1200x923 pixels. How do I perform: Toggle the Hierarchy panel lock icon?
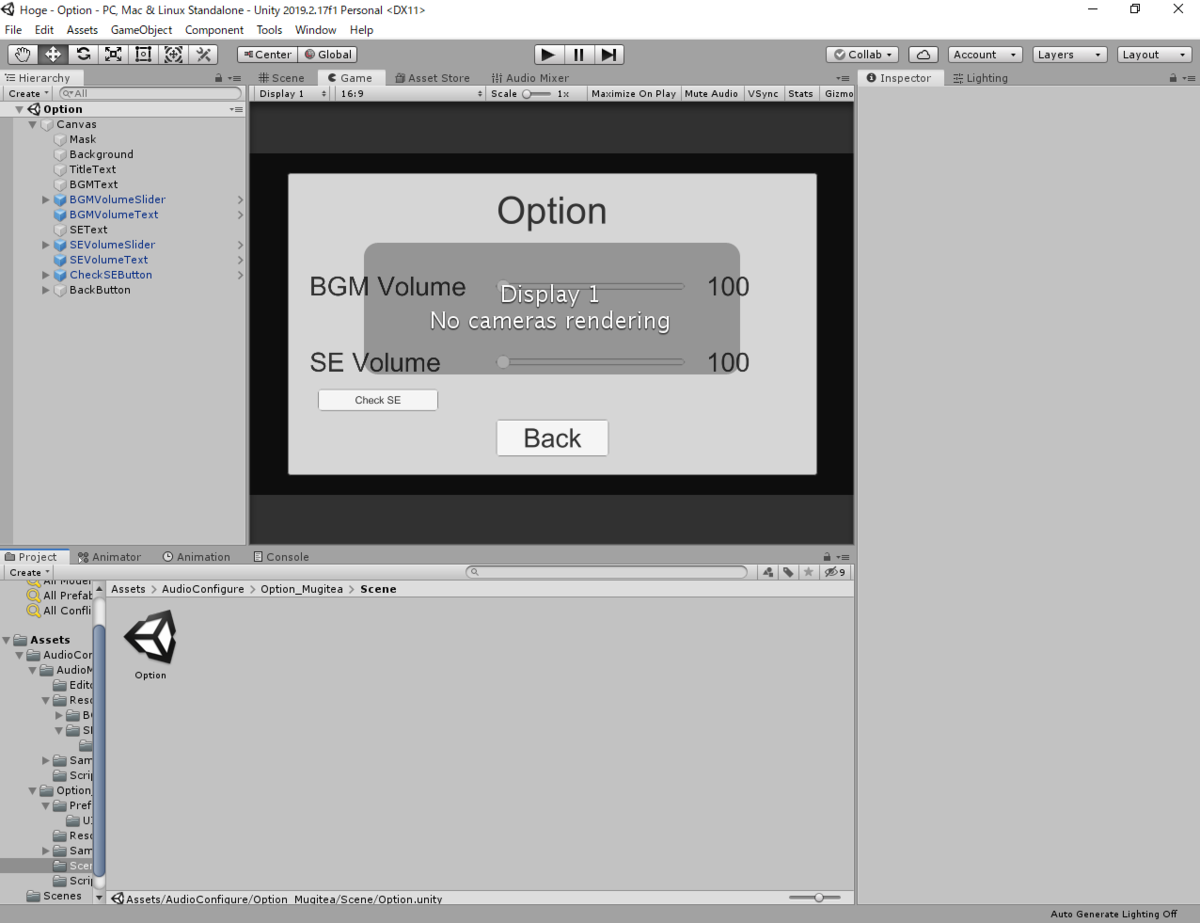[x=219, y=78]
